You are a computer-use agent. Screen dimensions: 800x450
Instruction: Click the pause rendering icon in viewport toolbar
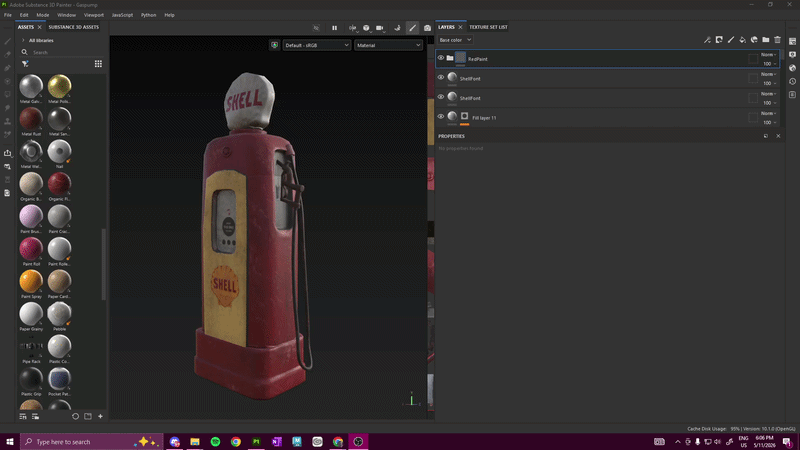tap(335, 28)
